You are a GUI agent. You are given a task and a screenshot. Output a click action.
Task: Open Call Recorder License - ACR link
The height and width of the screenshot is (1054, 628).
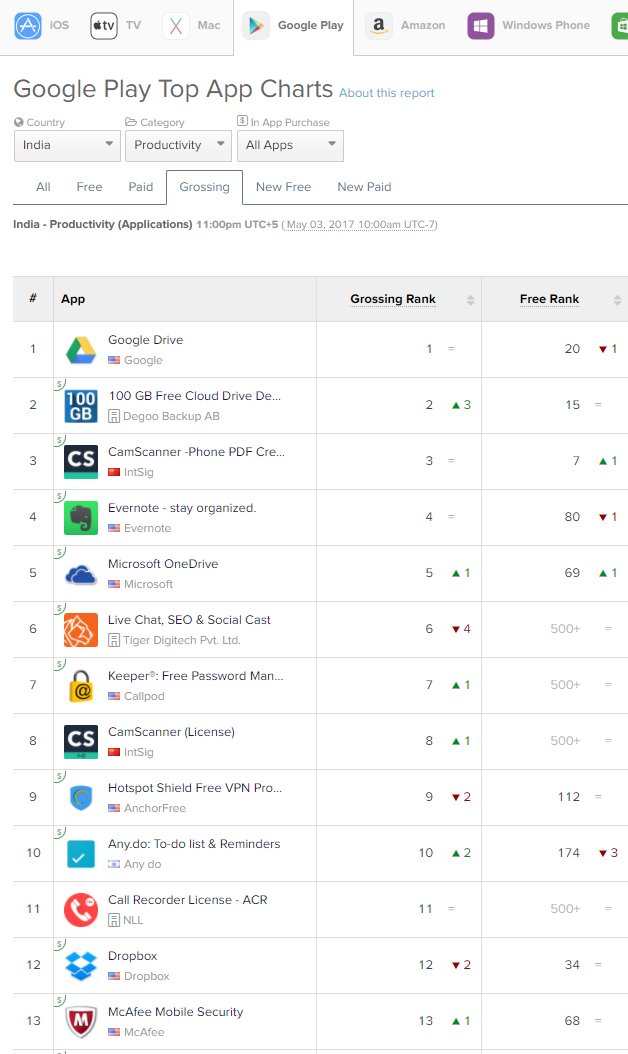coord(188,900)
